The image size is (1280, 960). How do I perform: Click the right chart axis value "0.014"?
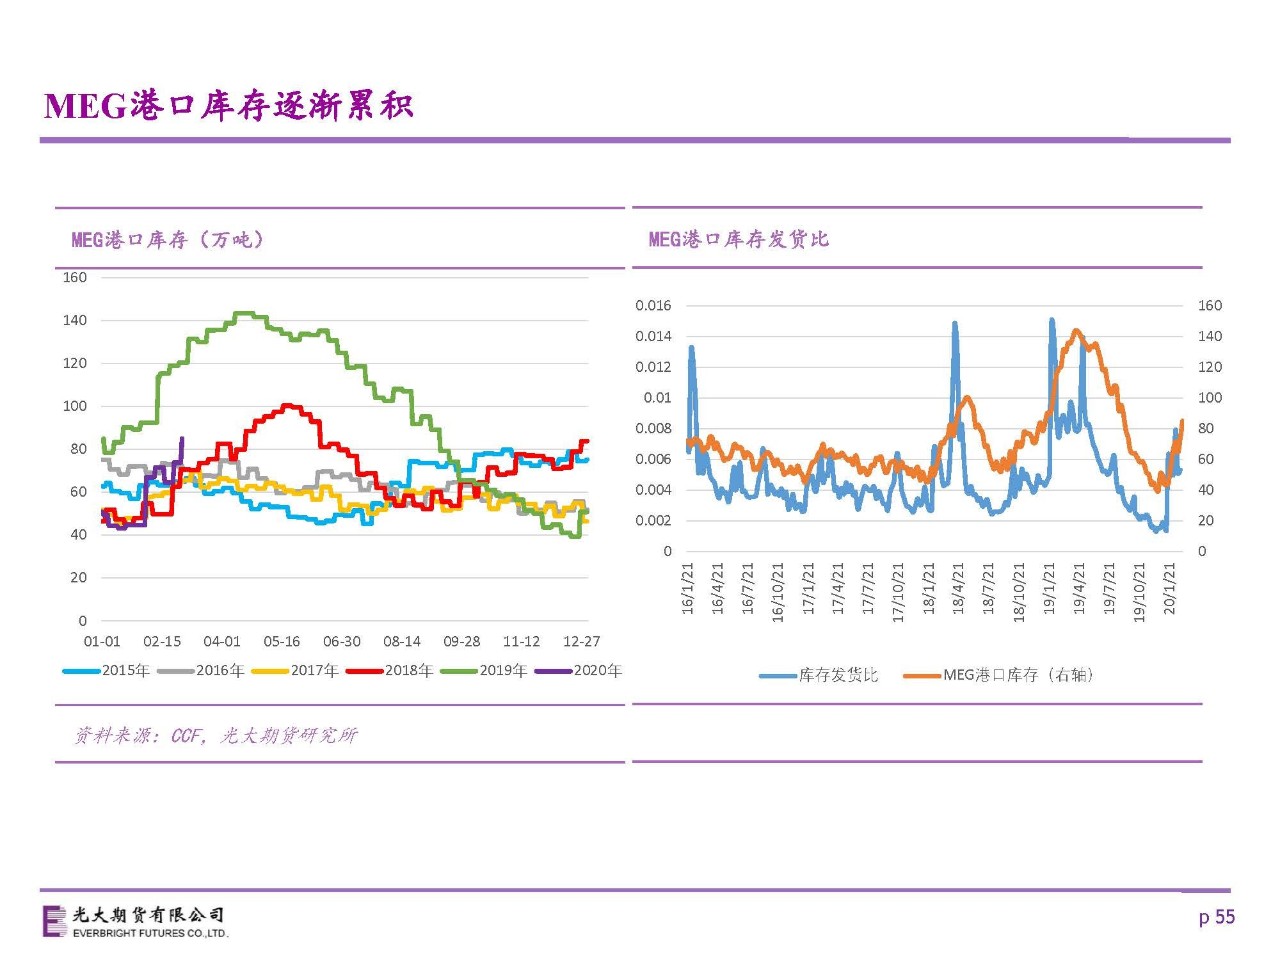click(x=653, y=336)
